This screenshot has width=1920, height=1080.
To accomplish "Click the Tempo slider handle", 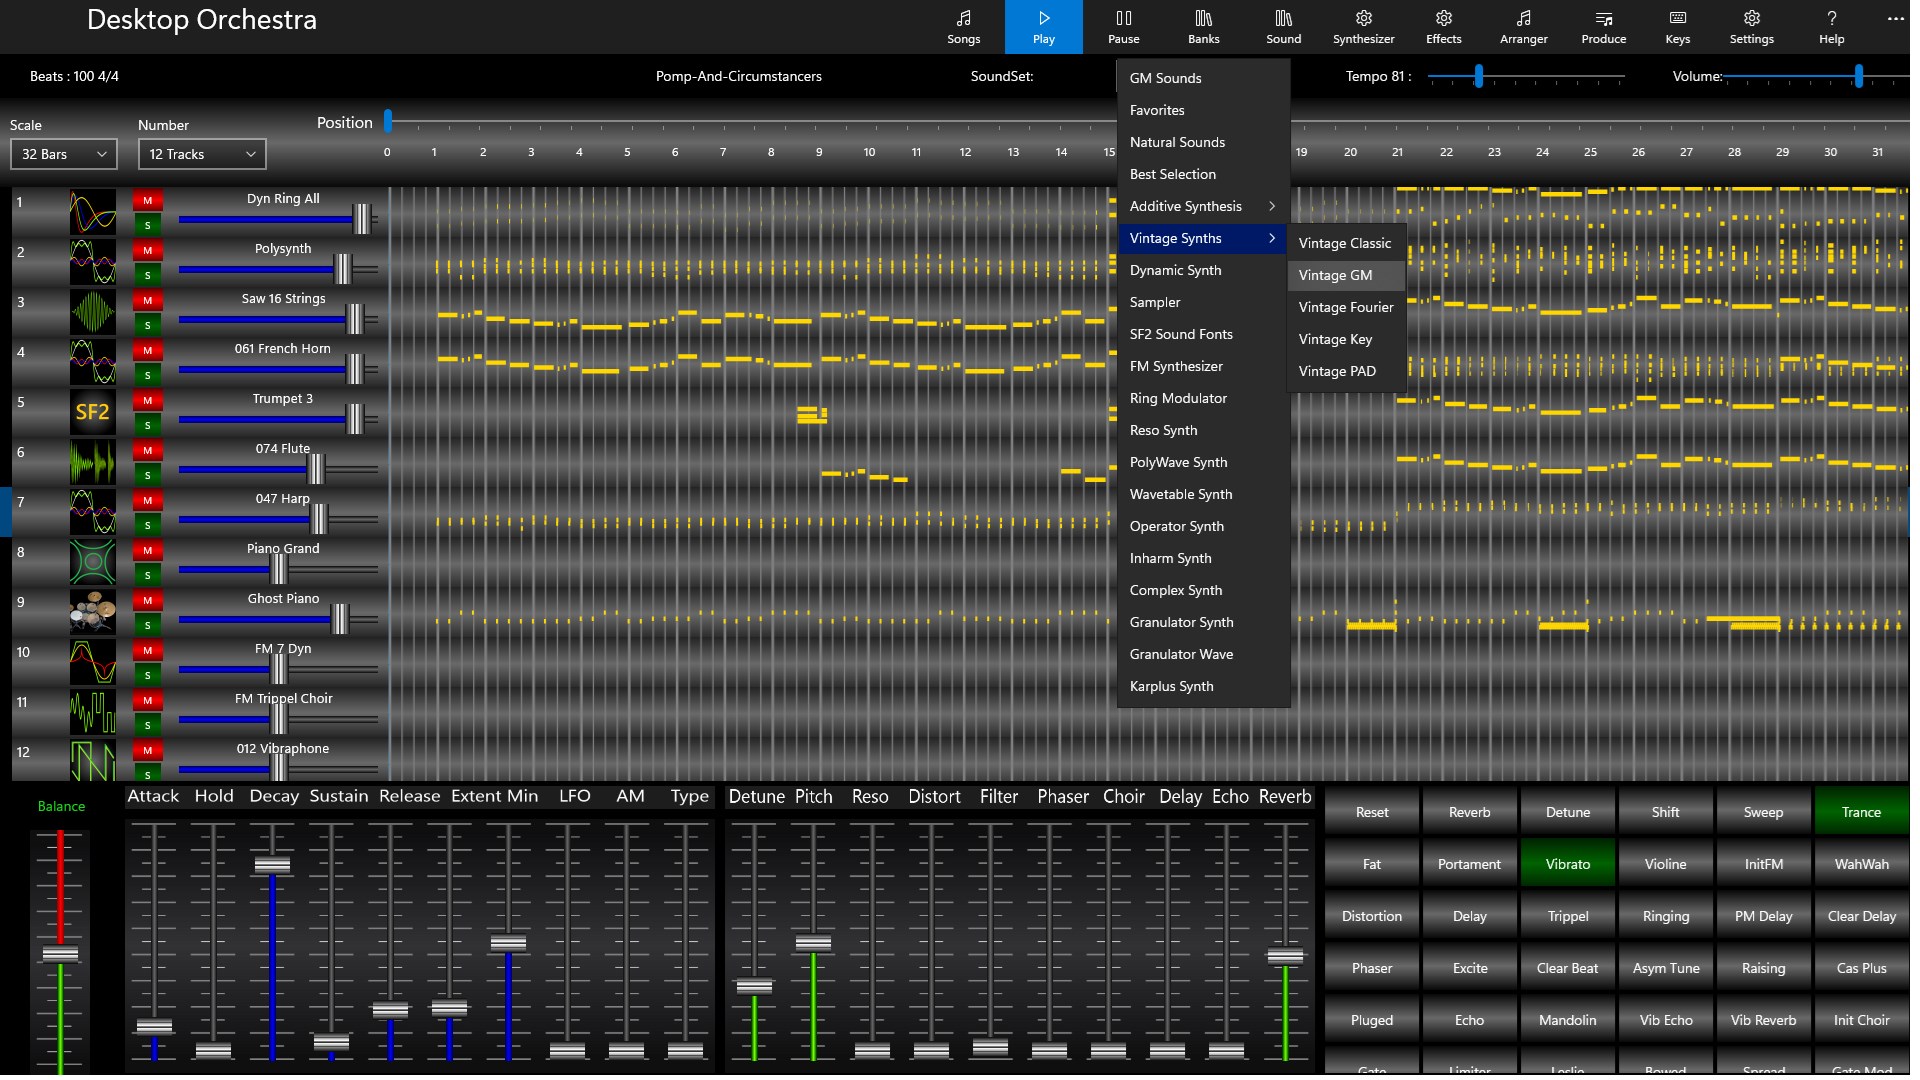I will click(x=1478, y=76).
